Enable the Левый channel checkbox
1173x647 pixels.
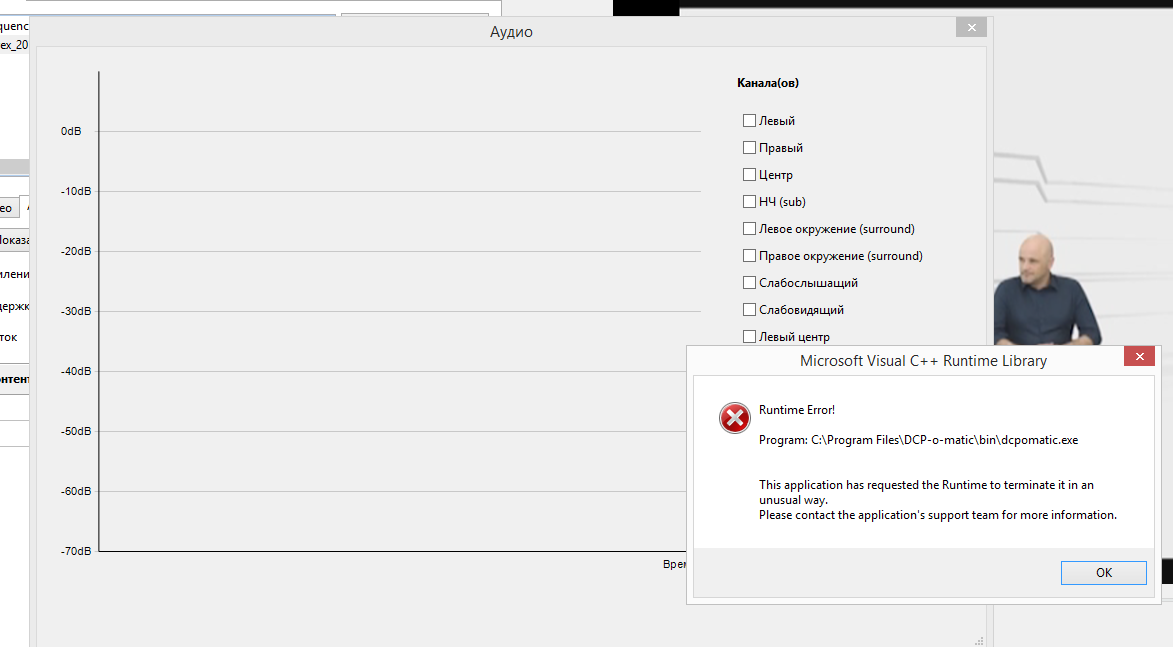(x=749, y=121)
